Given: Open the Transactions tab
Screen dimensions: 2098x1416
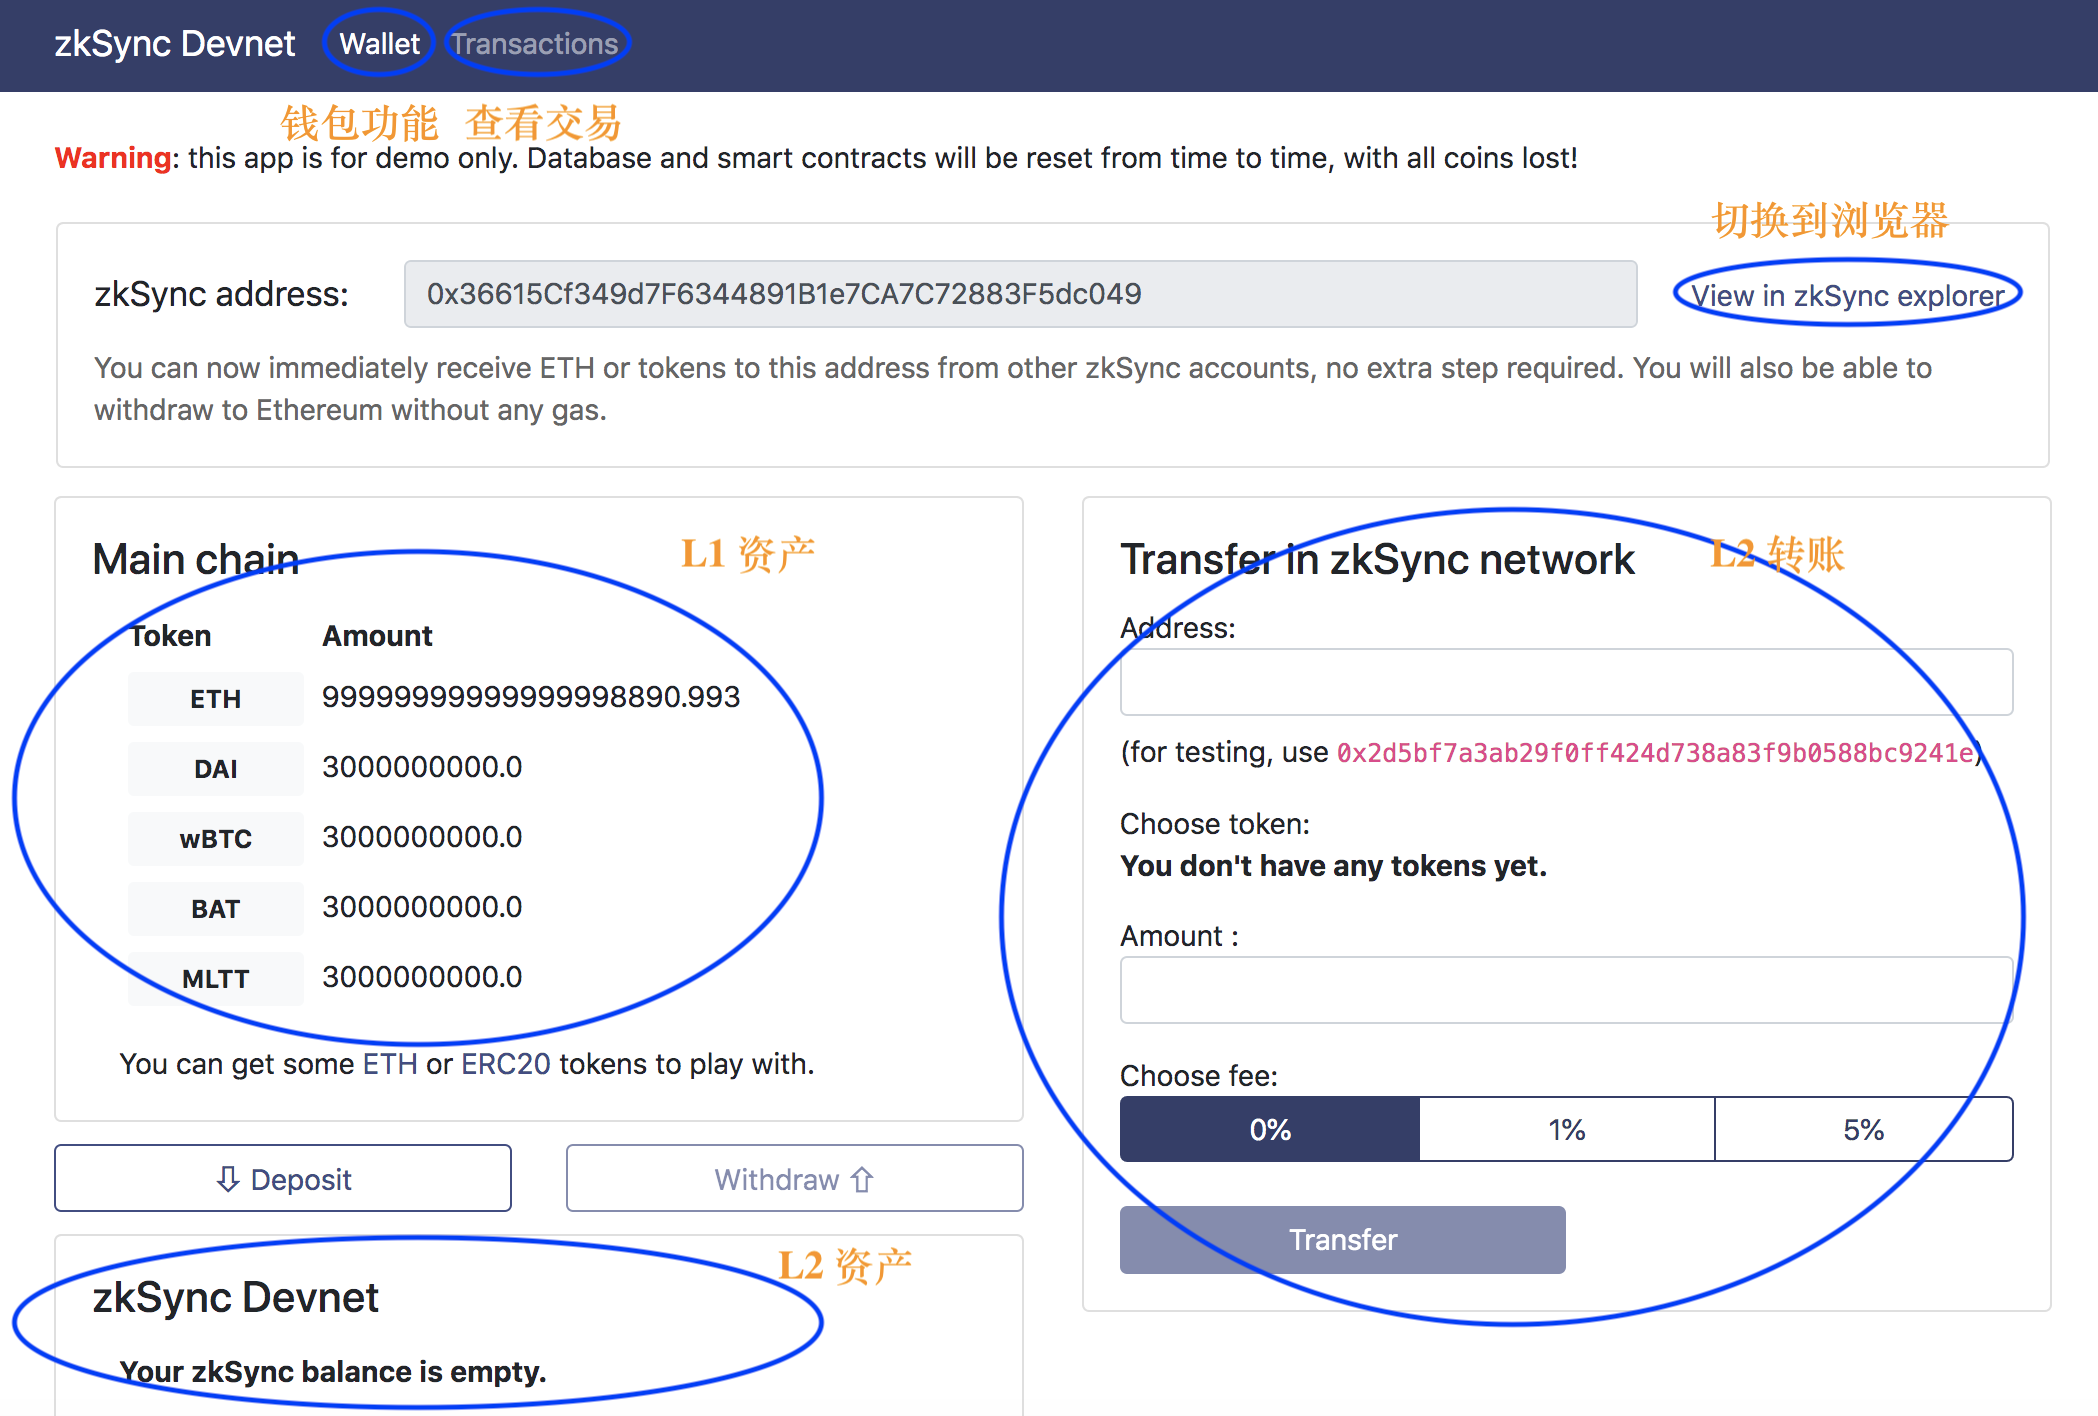Looking at the screenshot, I should click(534, 44).
